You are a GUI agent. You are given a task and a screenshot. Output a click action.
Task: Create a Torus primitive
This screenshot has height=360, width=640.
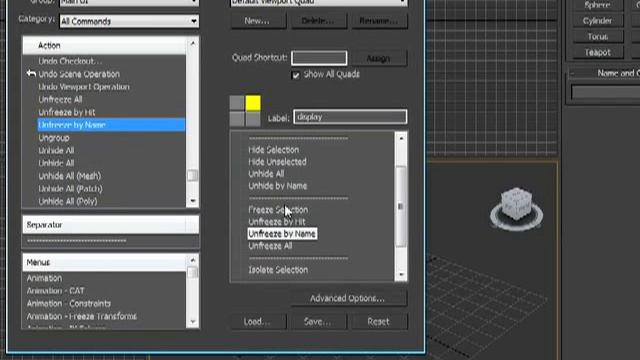point(598,37)
